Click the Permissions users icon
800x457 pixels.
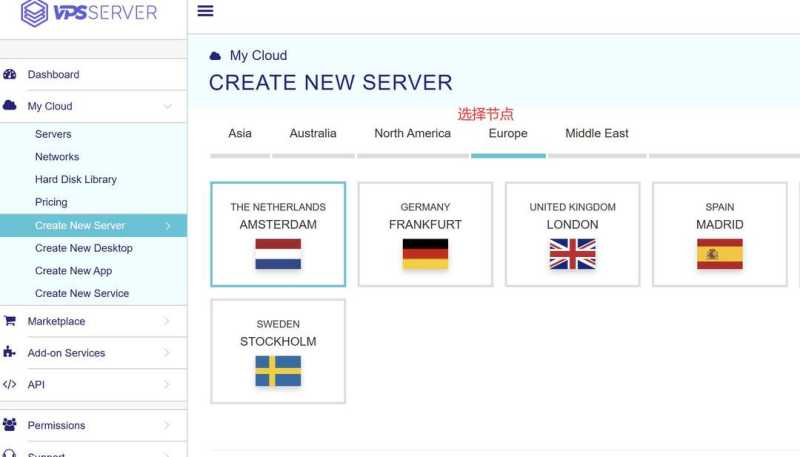[10, 425]
